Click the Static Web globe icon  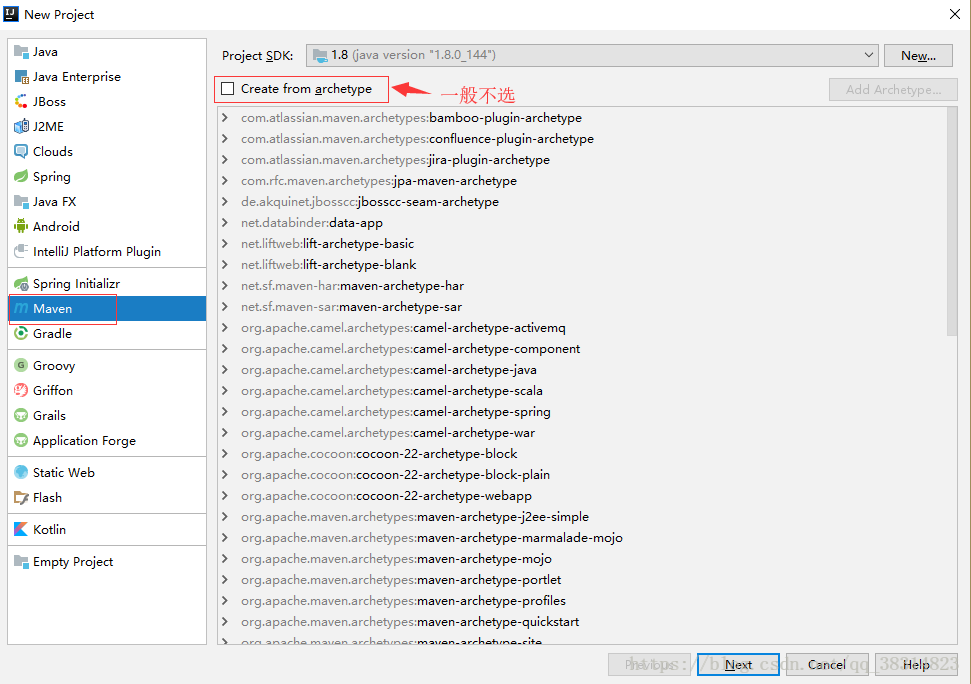click(x=21, y=472)
